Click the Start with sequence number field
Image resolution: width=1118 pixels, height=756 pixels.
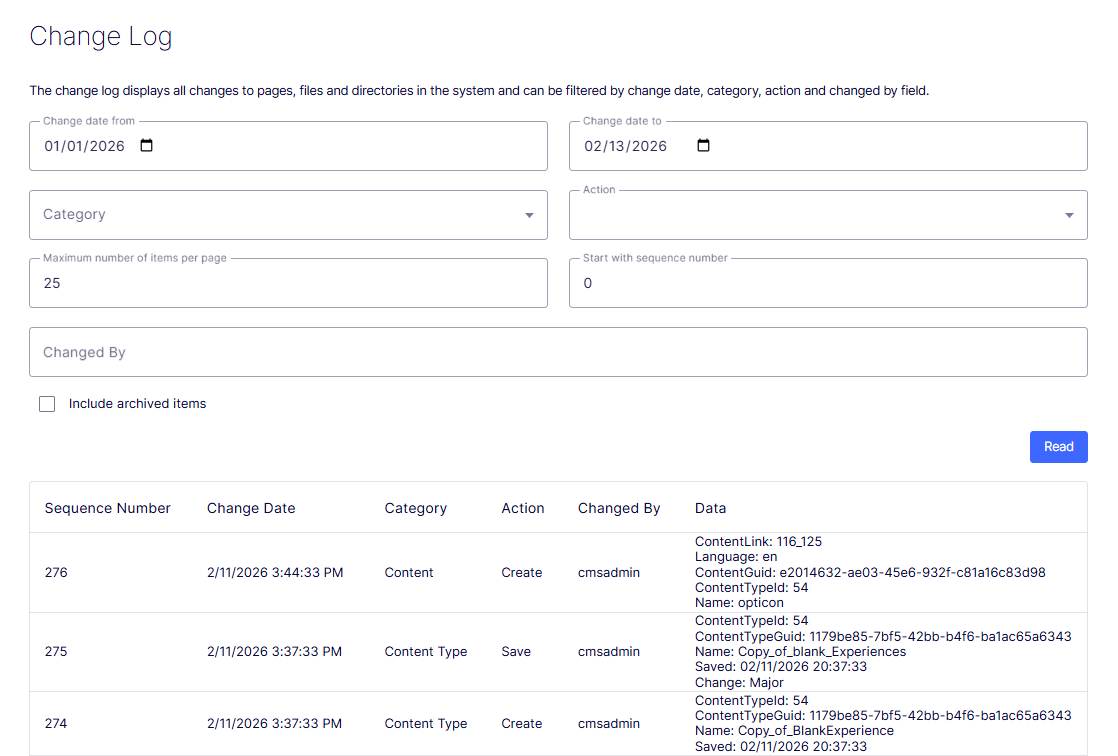(x=828, y=283)
